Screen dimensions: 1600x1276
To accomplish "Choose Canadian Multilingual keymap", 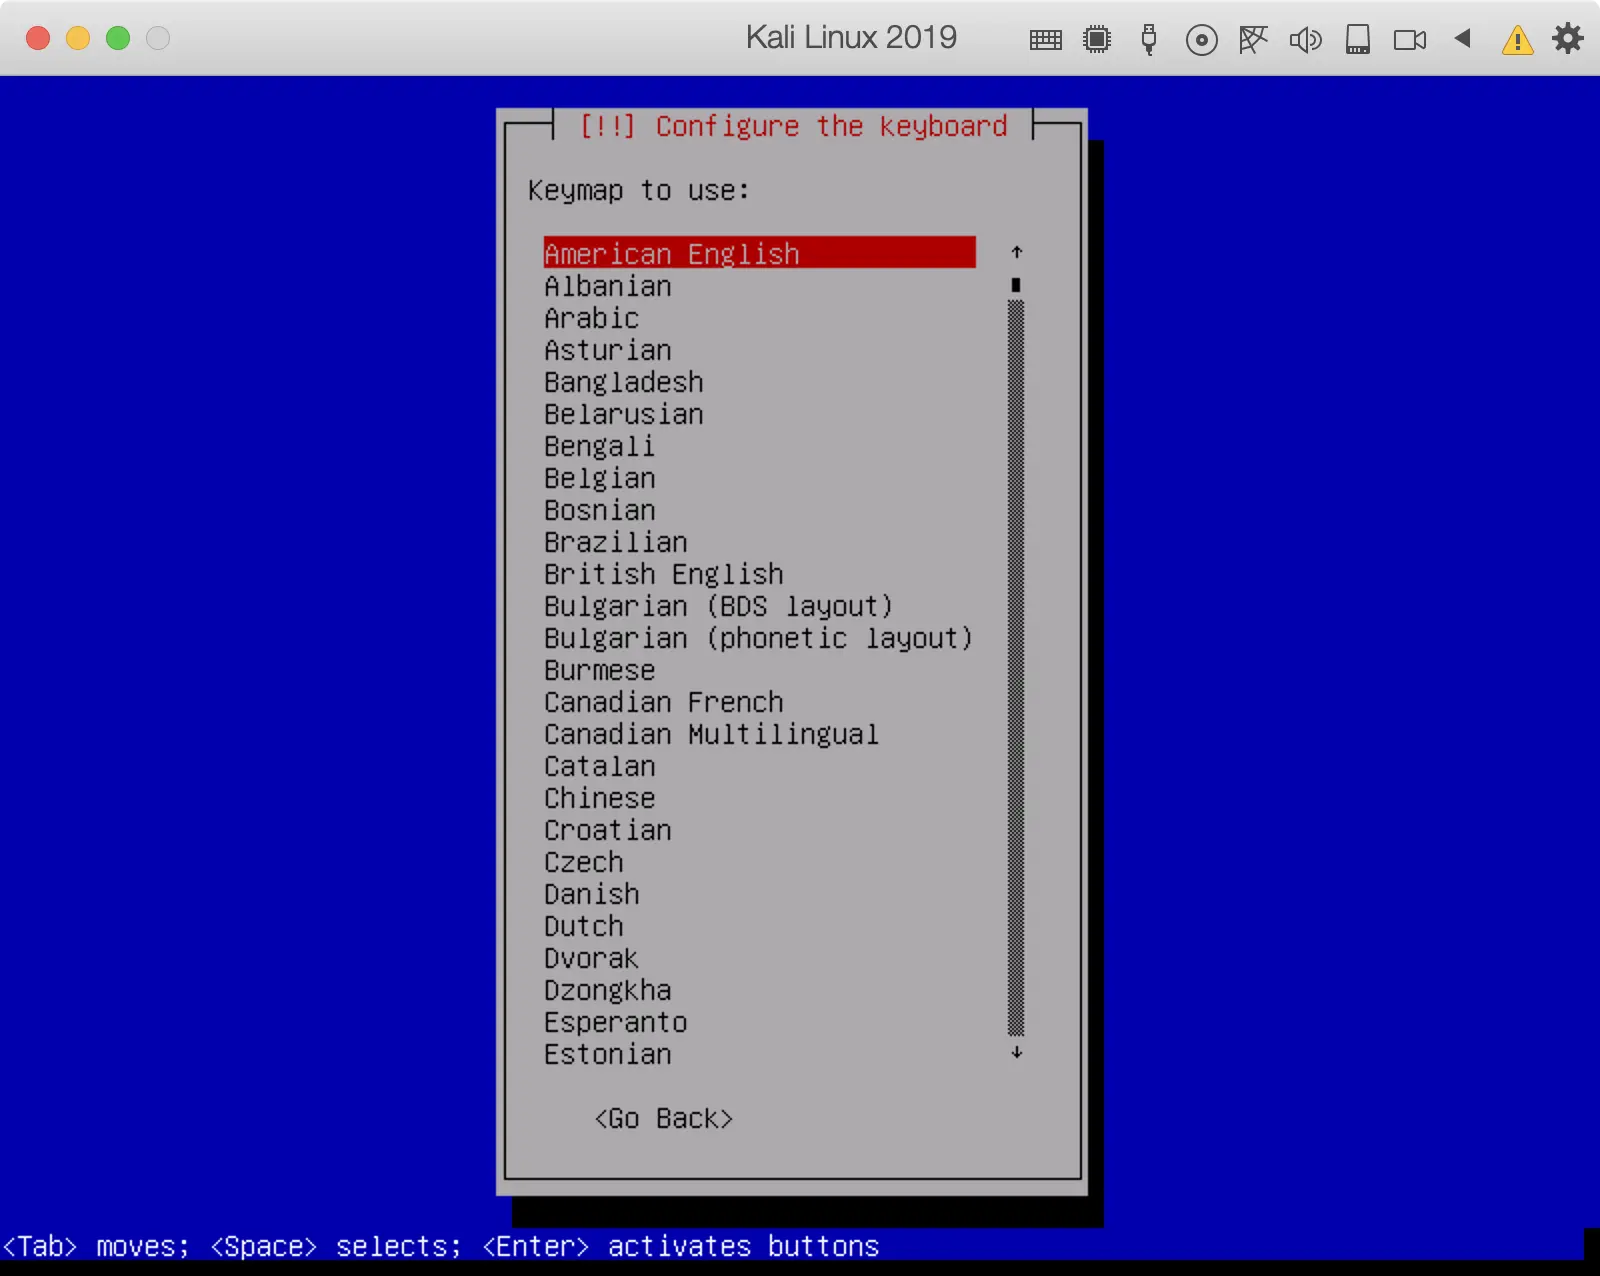I will click(759, 734).
